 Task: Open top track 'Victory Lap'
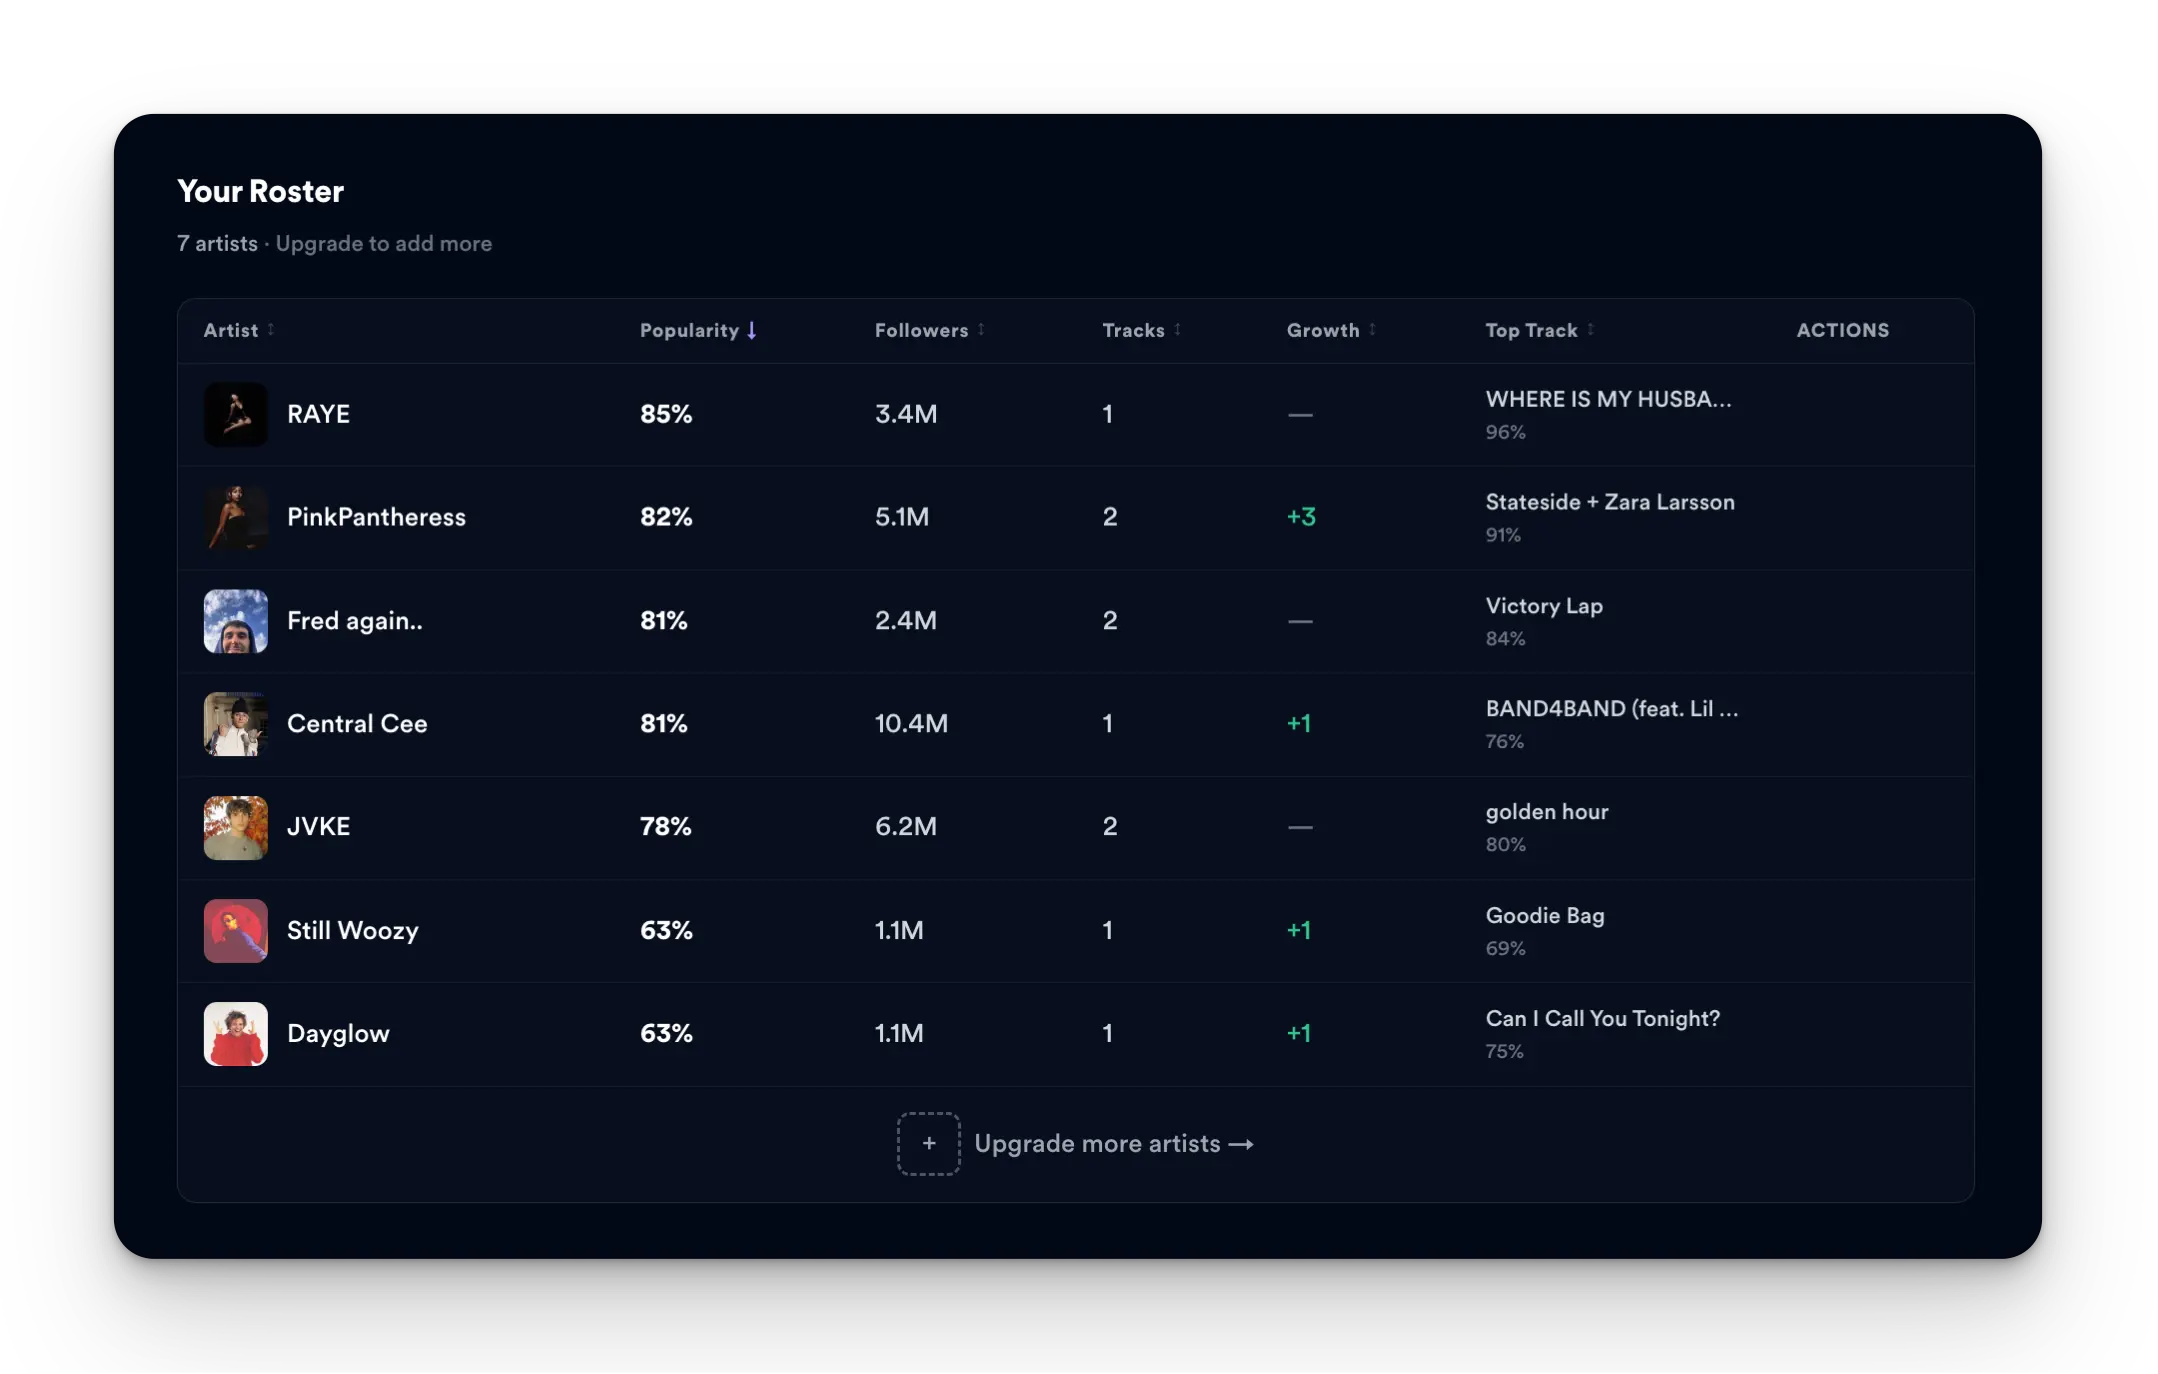point(1543,606)
